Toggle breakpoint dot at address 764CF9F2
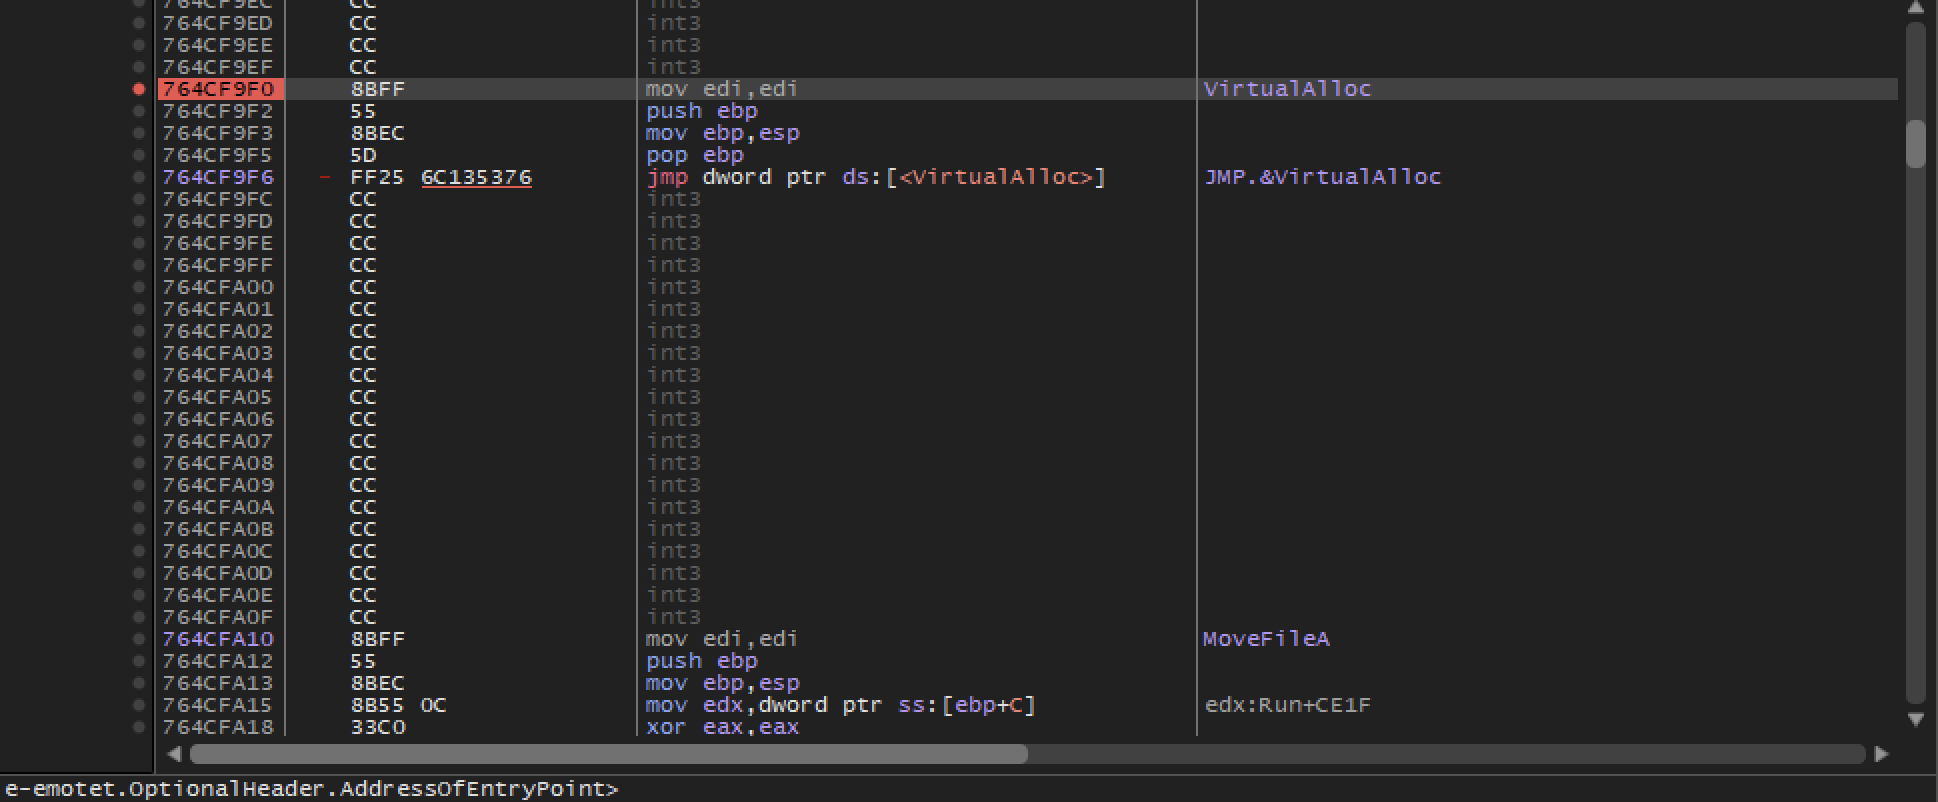The width and height of the screenshot is (1938, 802). [x=139, y=111]
